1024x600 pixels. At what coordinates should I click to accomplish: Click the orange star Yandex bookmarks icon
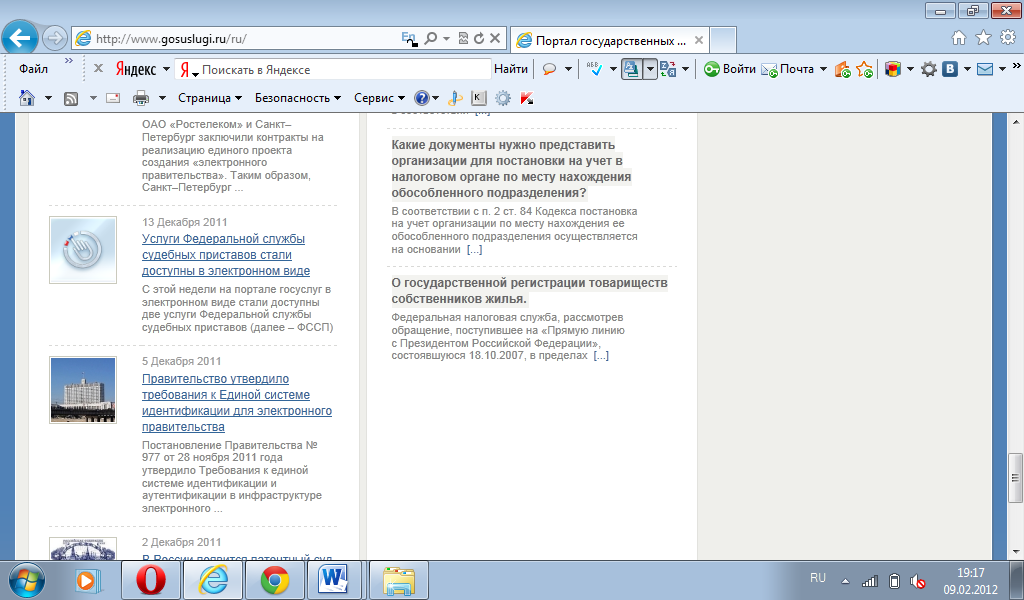click(x=864, y=69)
